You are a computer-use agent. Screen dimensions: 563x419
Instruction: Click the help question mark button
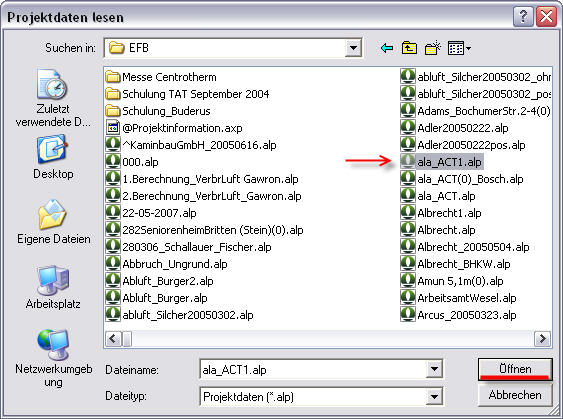(523, 17)
